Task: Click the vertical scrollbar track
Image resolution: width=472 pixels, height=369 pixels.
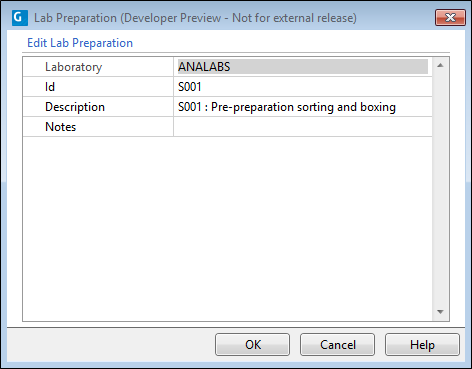Action: click(440, 189)
